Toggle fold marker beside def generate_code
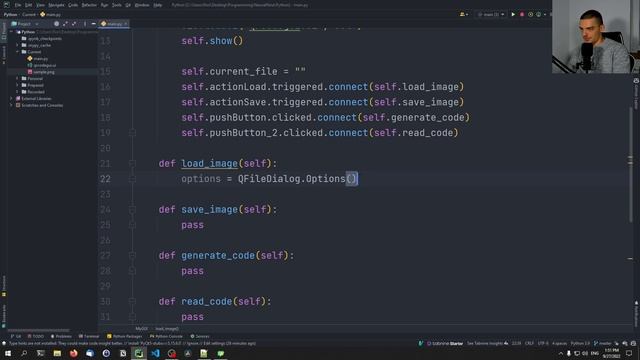 coord(132,256)
